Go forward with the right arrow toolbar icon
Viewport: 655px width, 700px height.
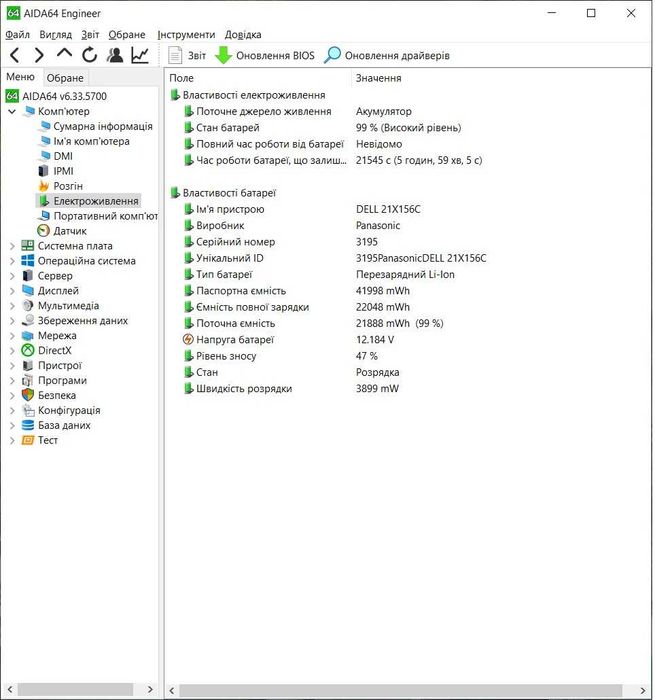coord(39,55)
